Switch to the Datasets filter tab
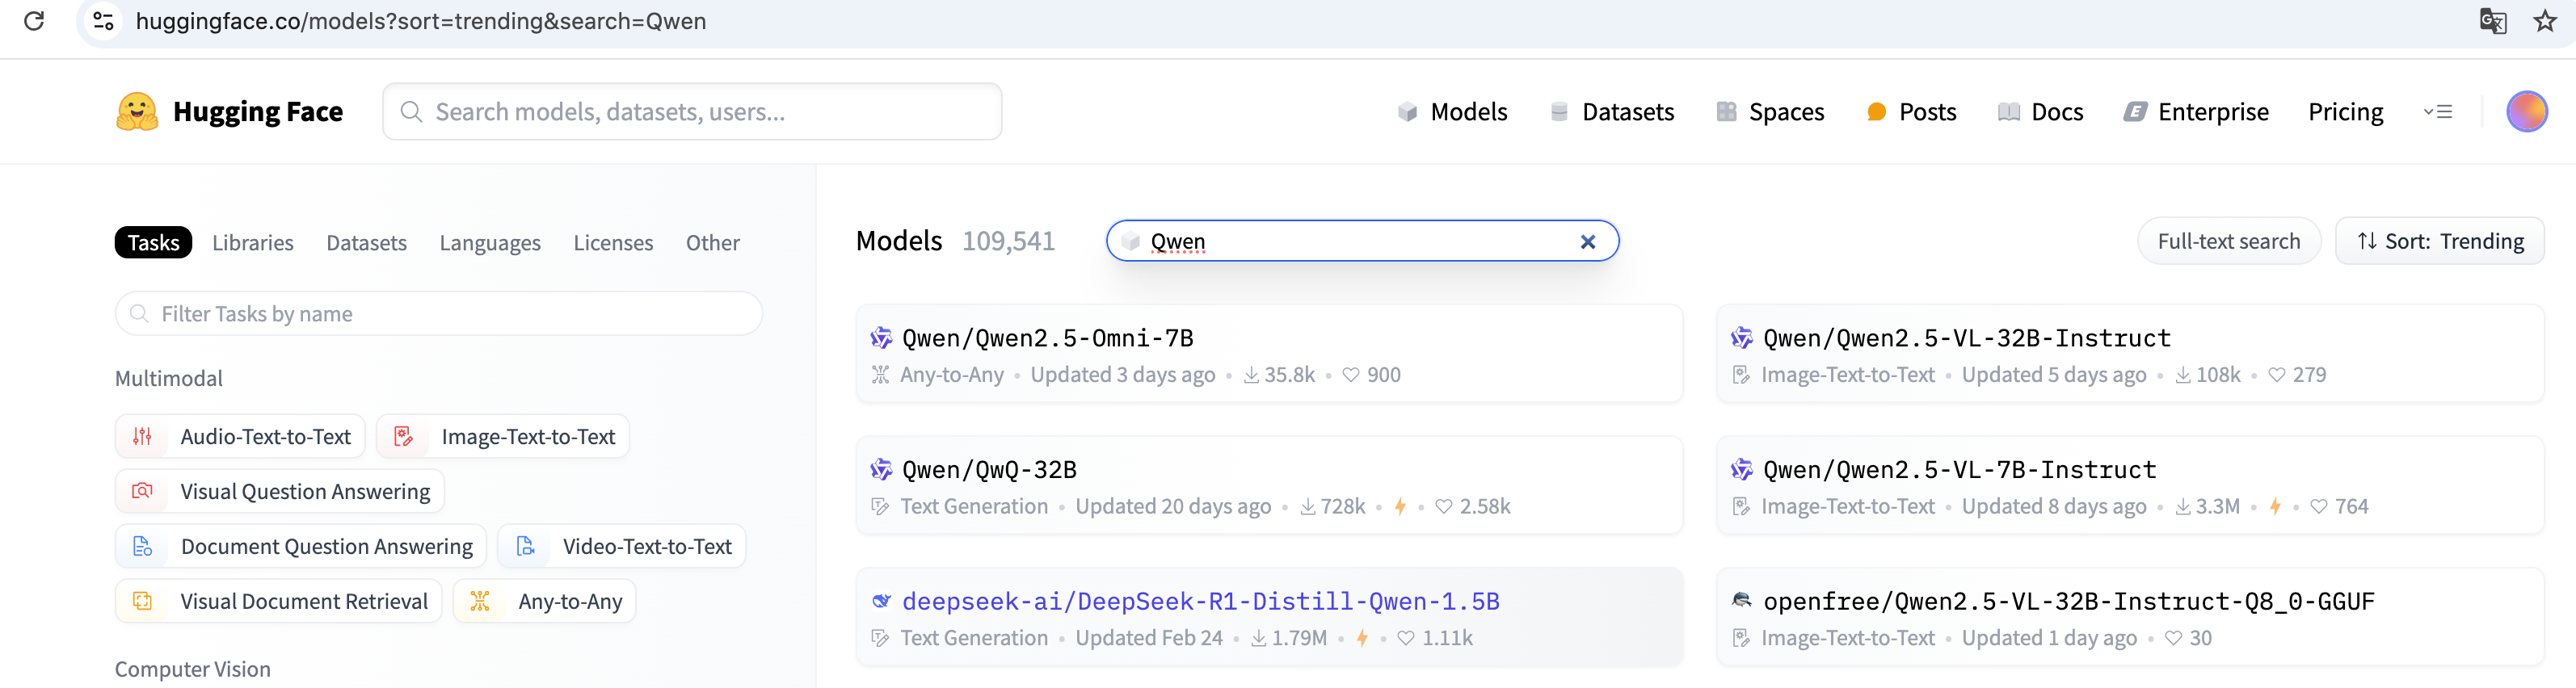This screenshot has width=2576, height=688. (367, 243)
